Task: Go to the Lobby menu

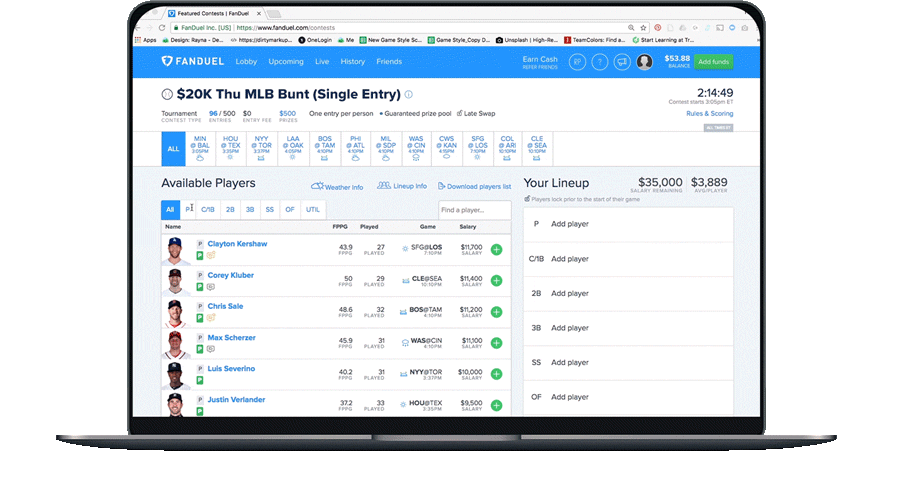Action: pyautogui.click(x=246, y=61)
